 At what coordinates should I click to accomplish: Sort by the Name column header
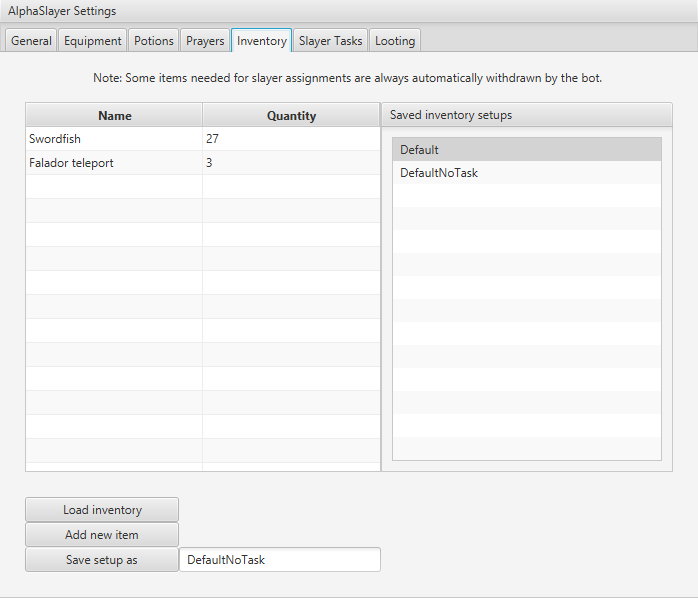coord(114,116)
